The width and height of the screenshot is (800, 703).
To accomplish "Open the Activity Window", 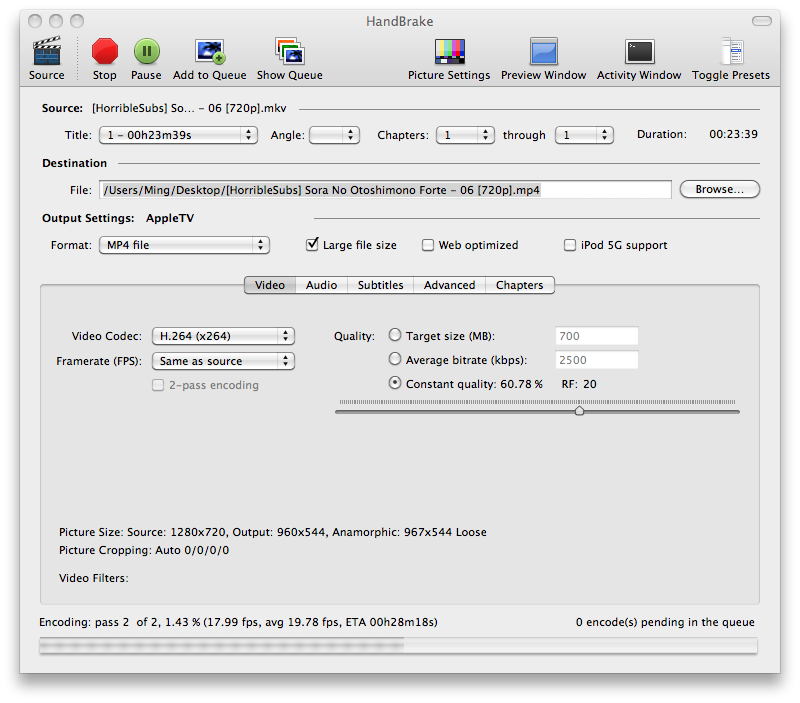I will pos(639,52).
